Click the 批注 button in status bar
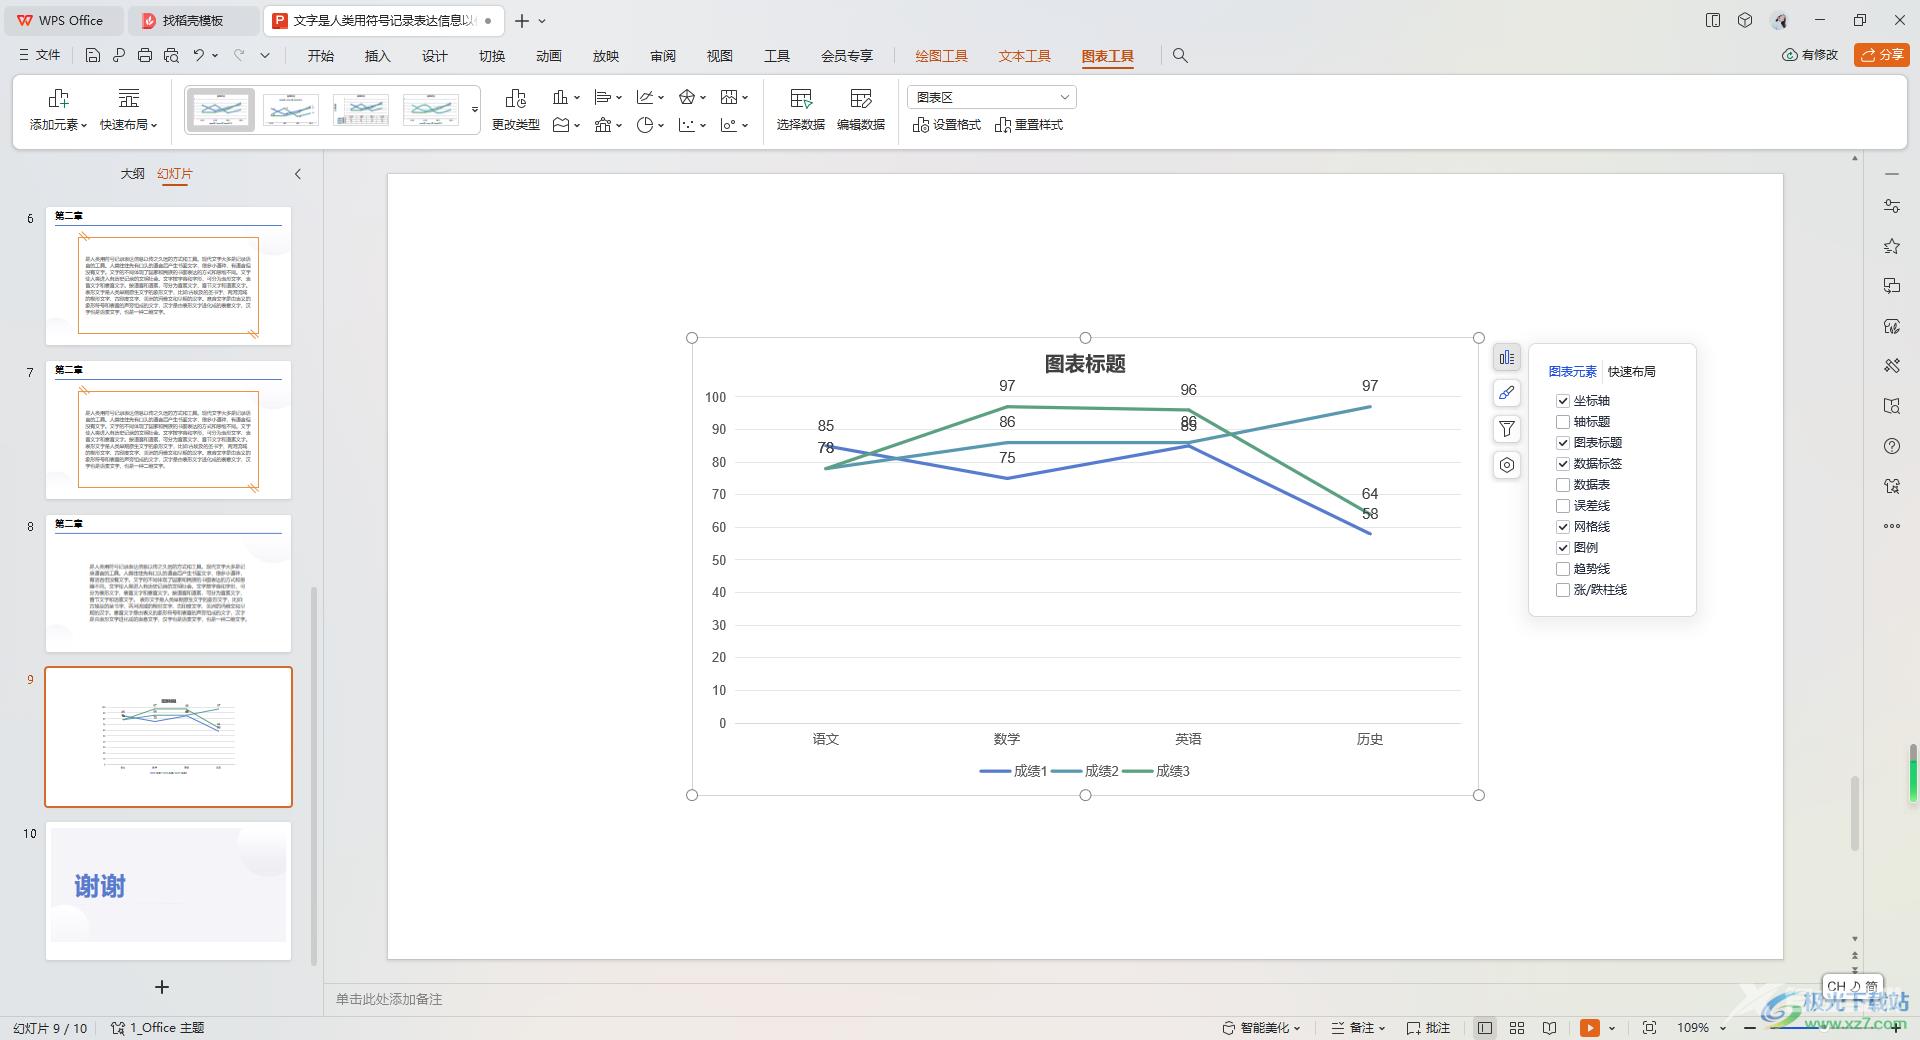 (x=1428, y=1027)
